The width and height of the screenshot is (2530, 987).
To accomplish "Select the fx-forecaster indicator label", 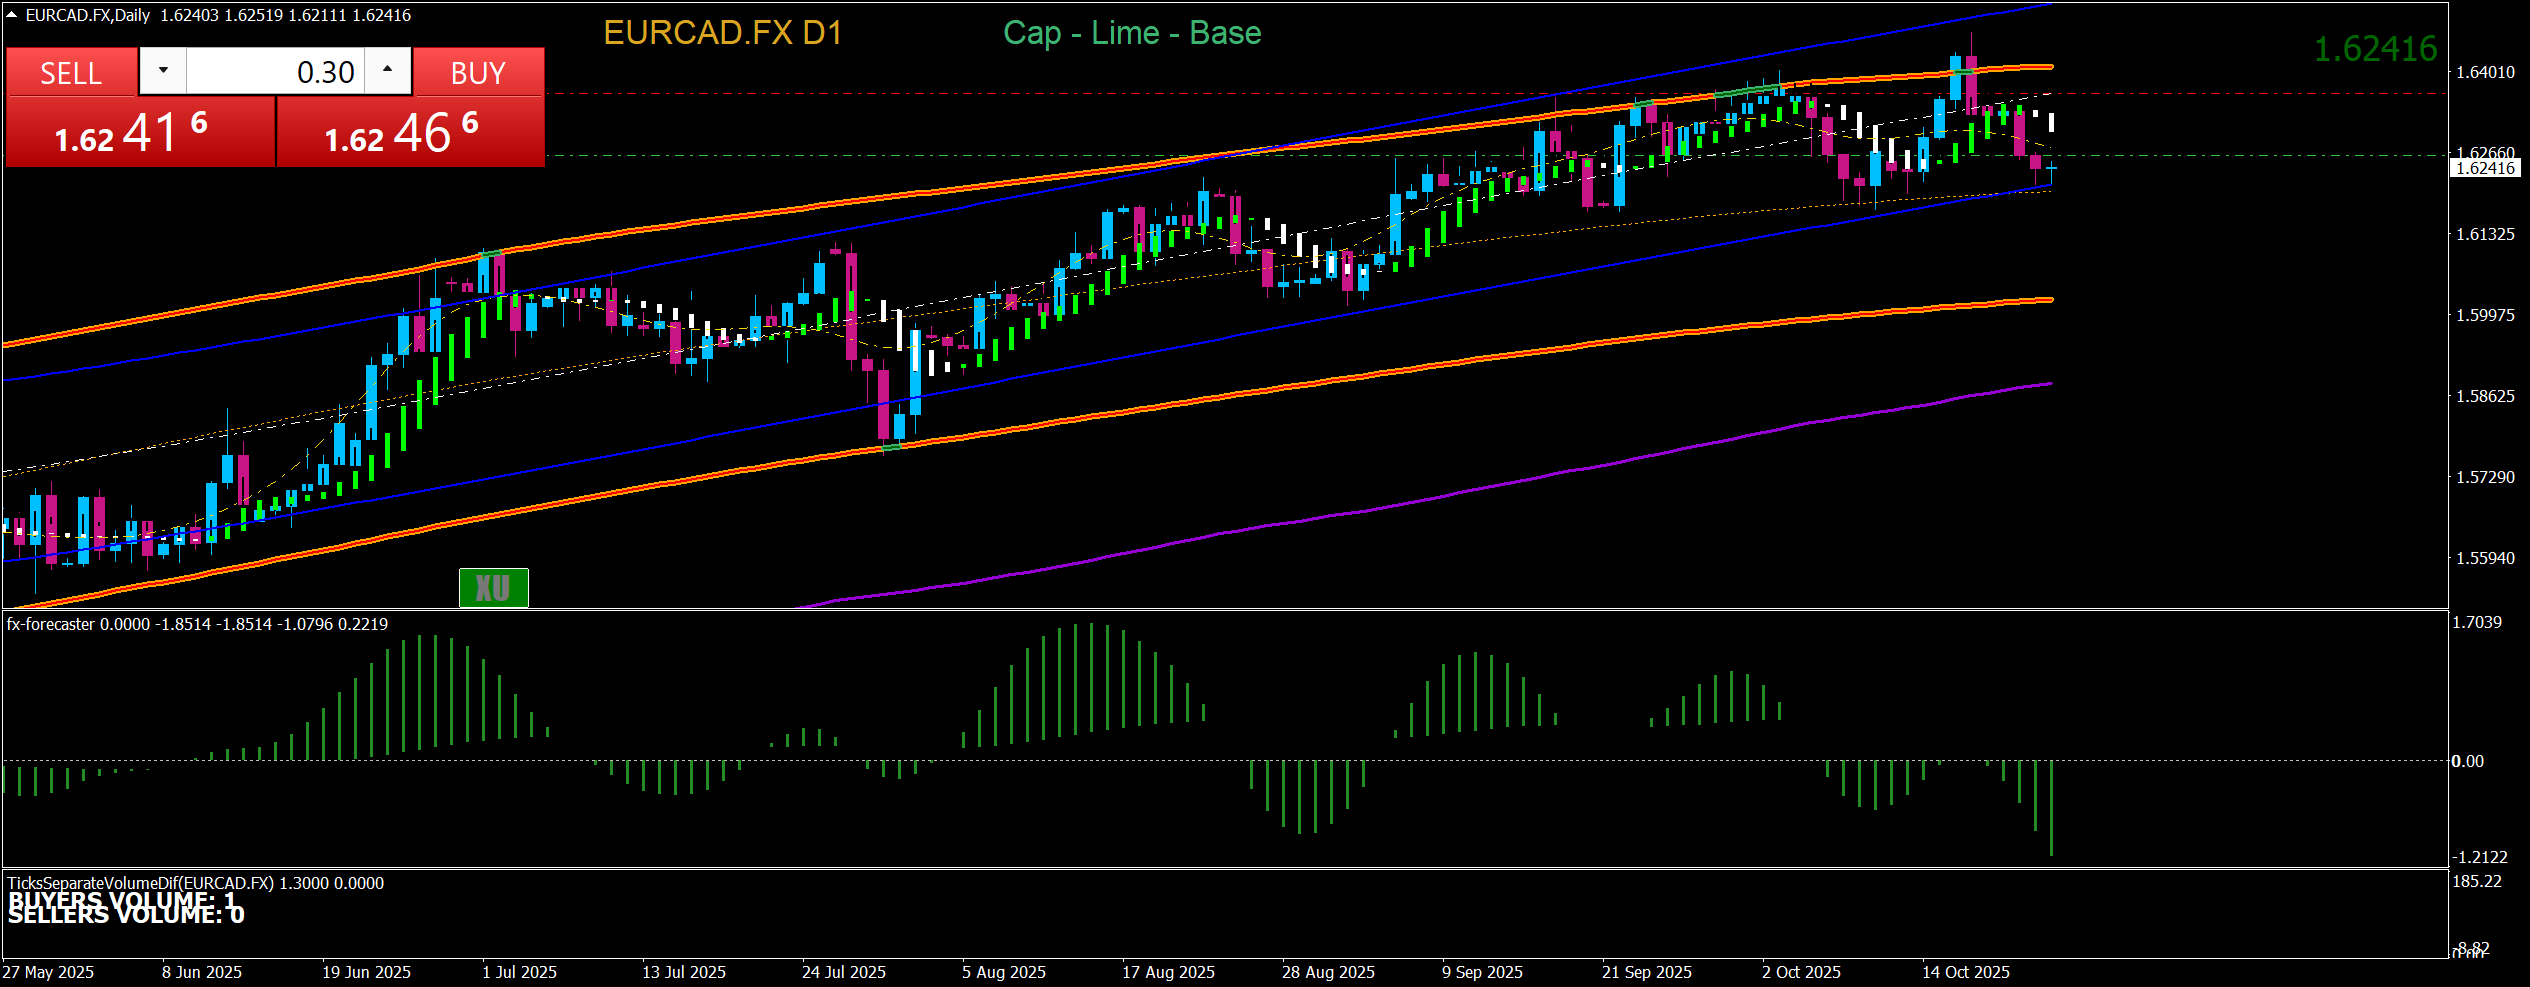I will tap(197, 624).
